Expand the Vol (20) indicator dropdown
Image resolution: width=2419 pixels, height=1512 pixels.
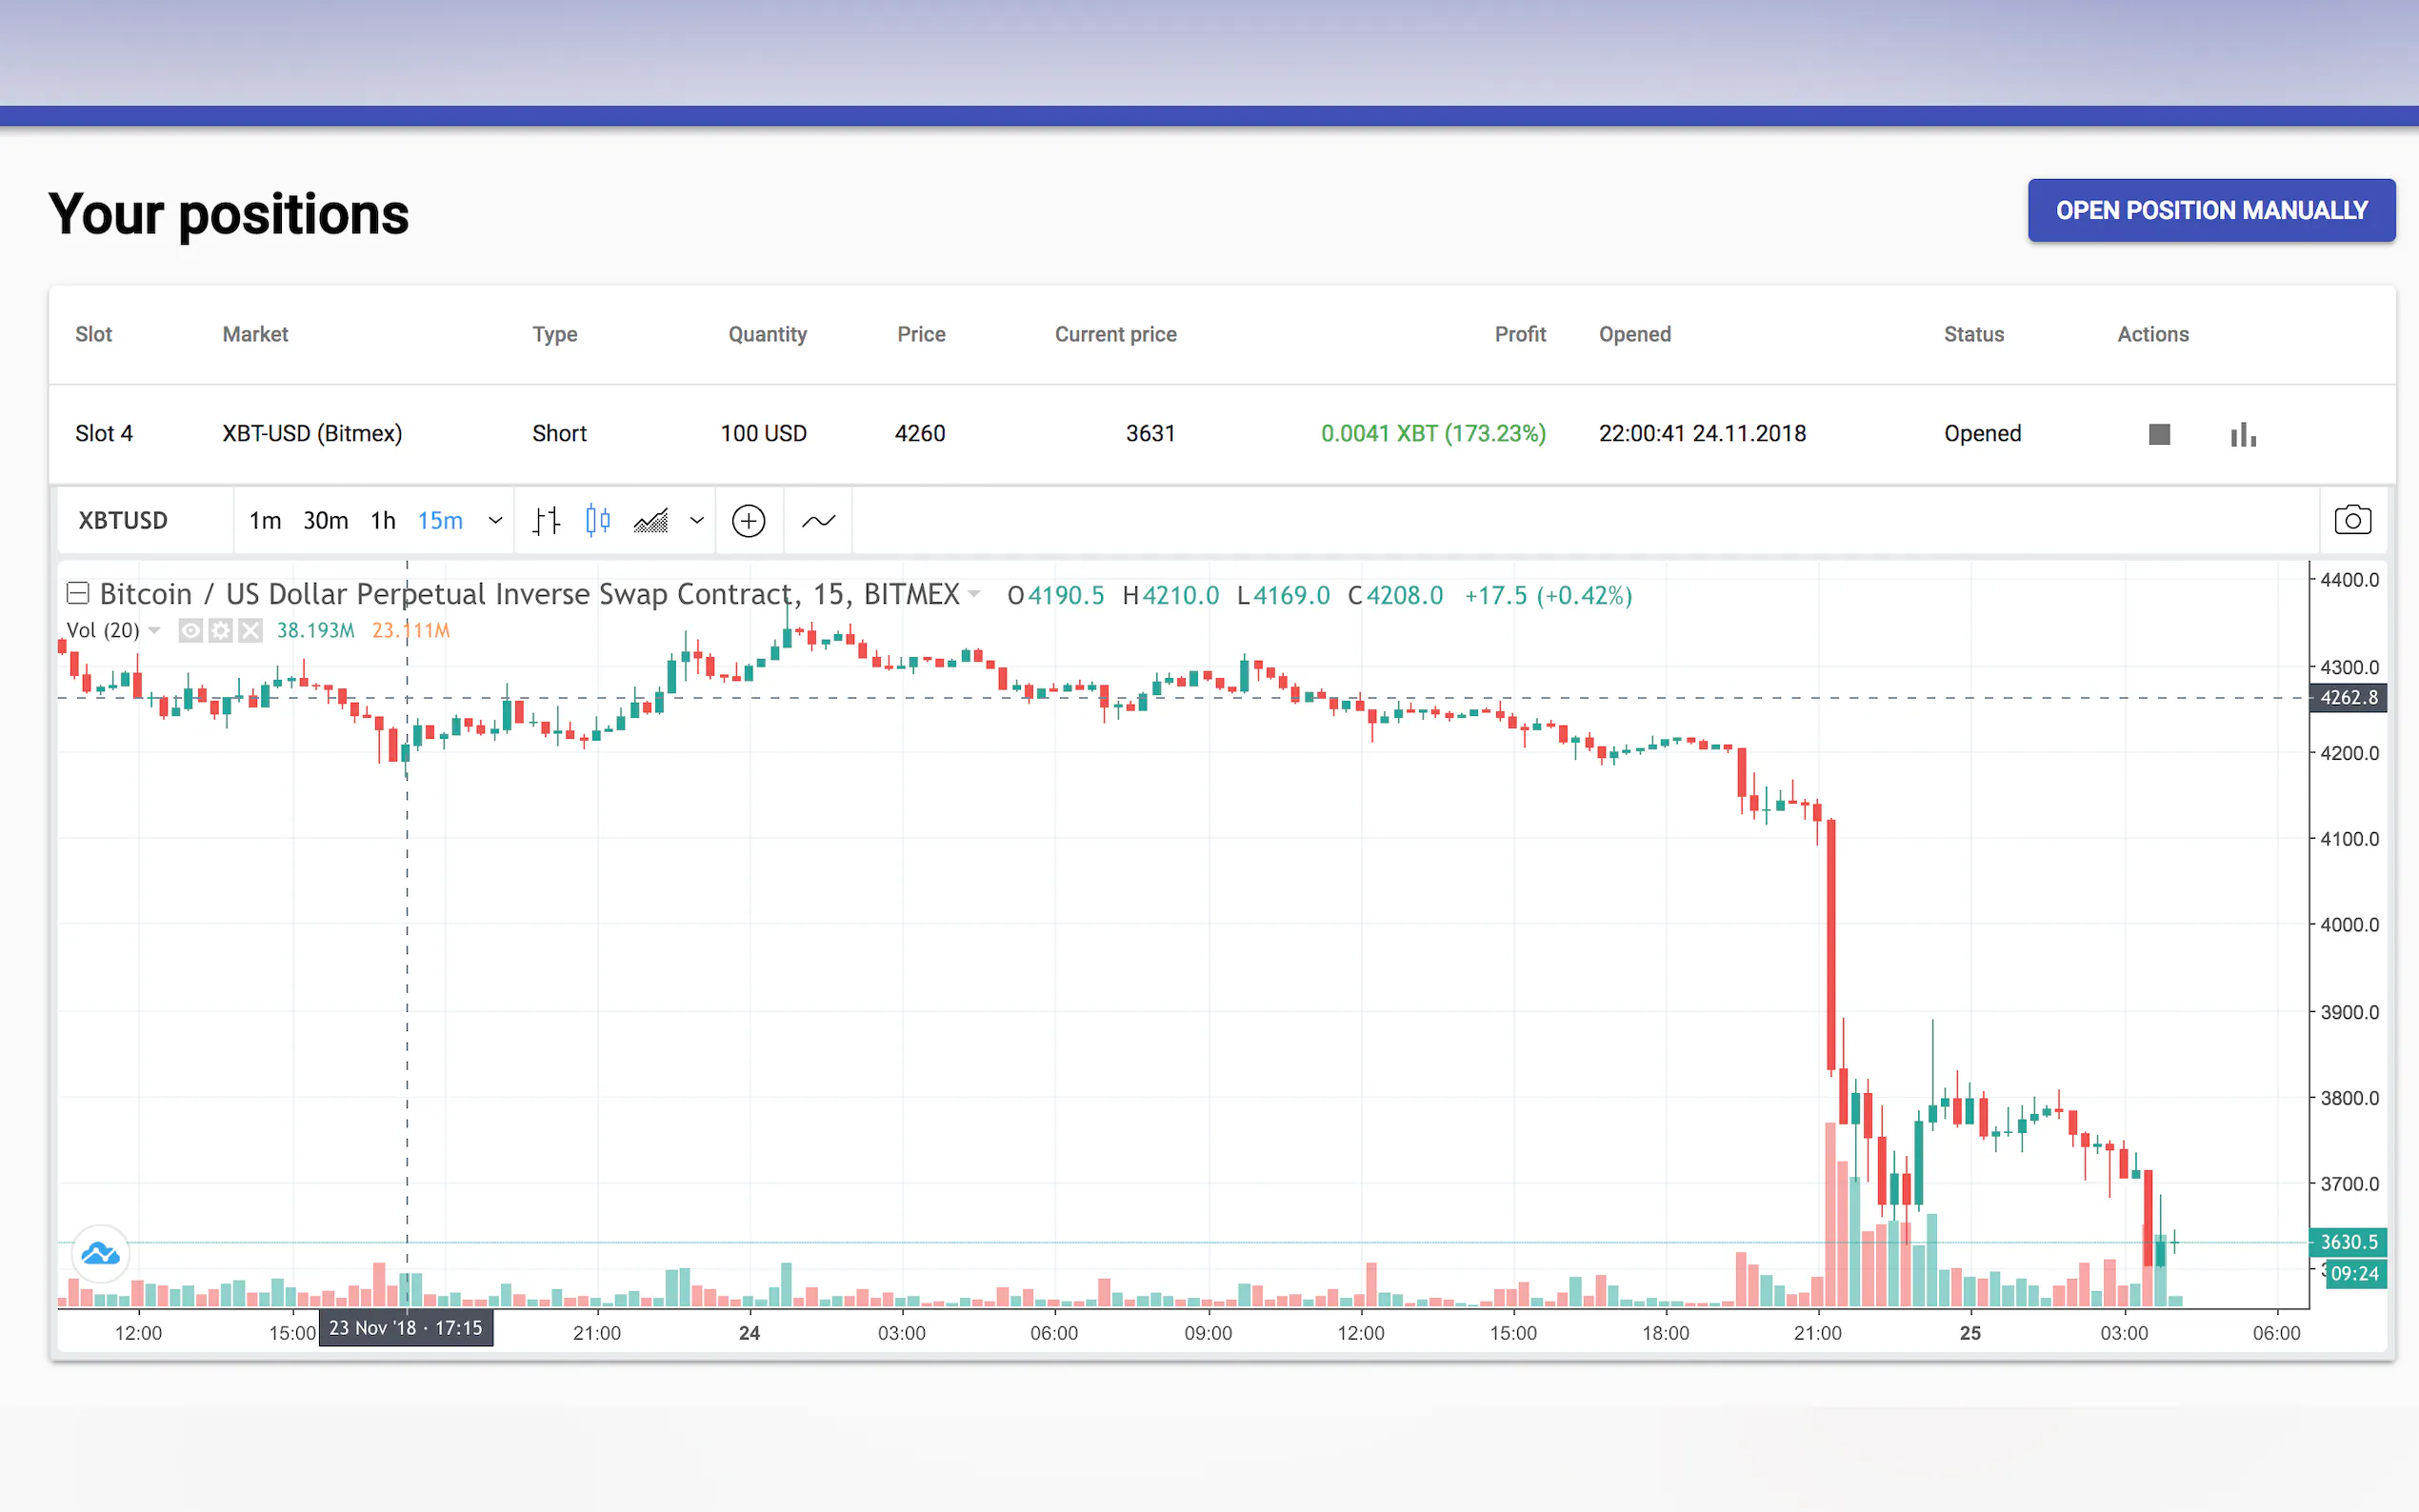(154, 630)
